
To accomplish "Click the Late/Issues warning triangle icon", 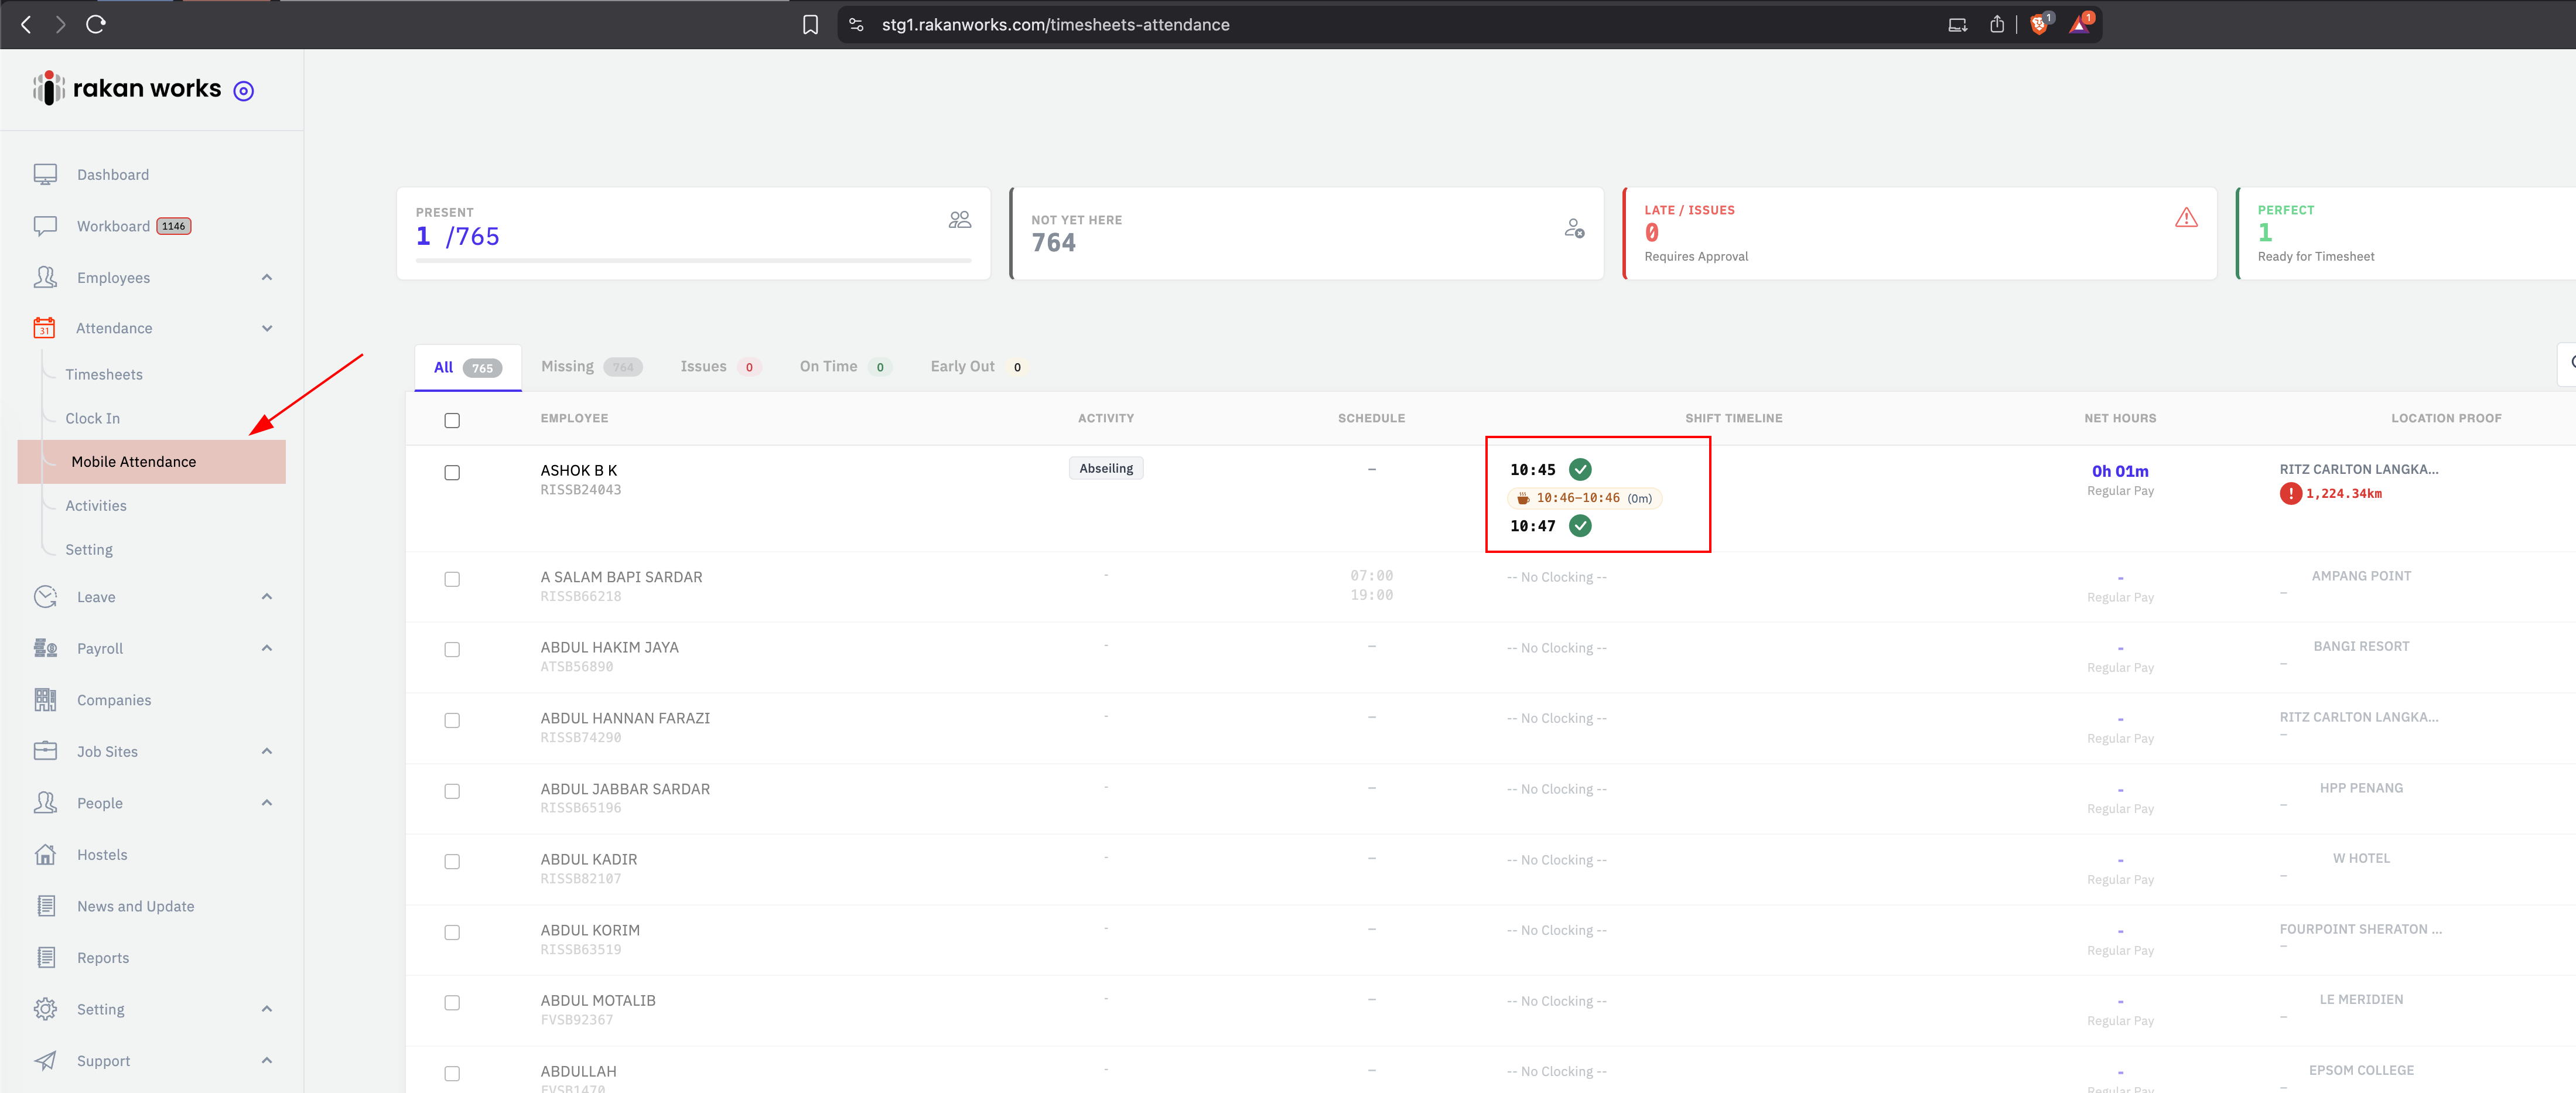I will click(2186, 217).
